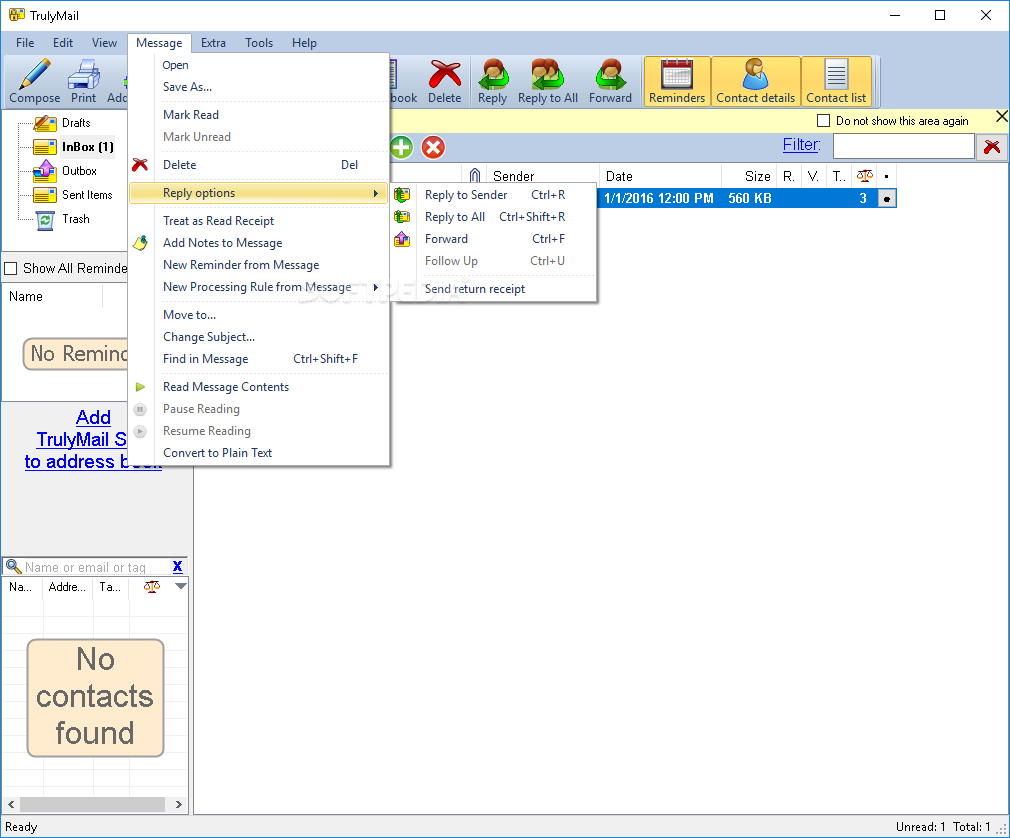
Task: Expand the Reply options submenu arrow
Action: click(x=376, y=193)
